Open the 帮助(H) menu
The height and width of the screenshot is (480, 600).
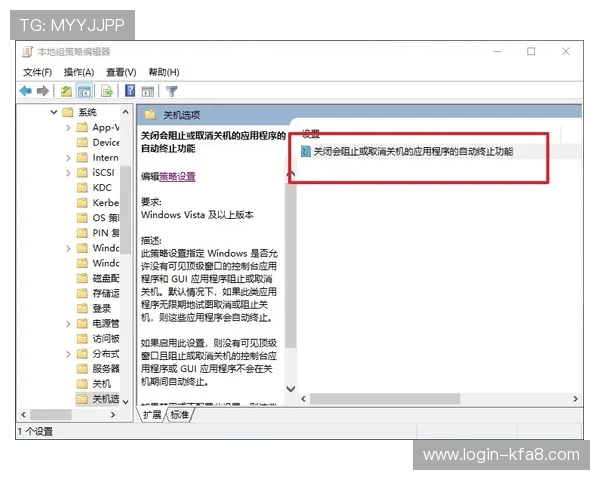pos(163,72)
